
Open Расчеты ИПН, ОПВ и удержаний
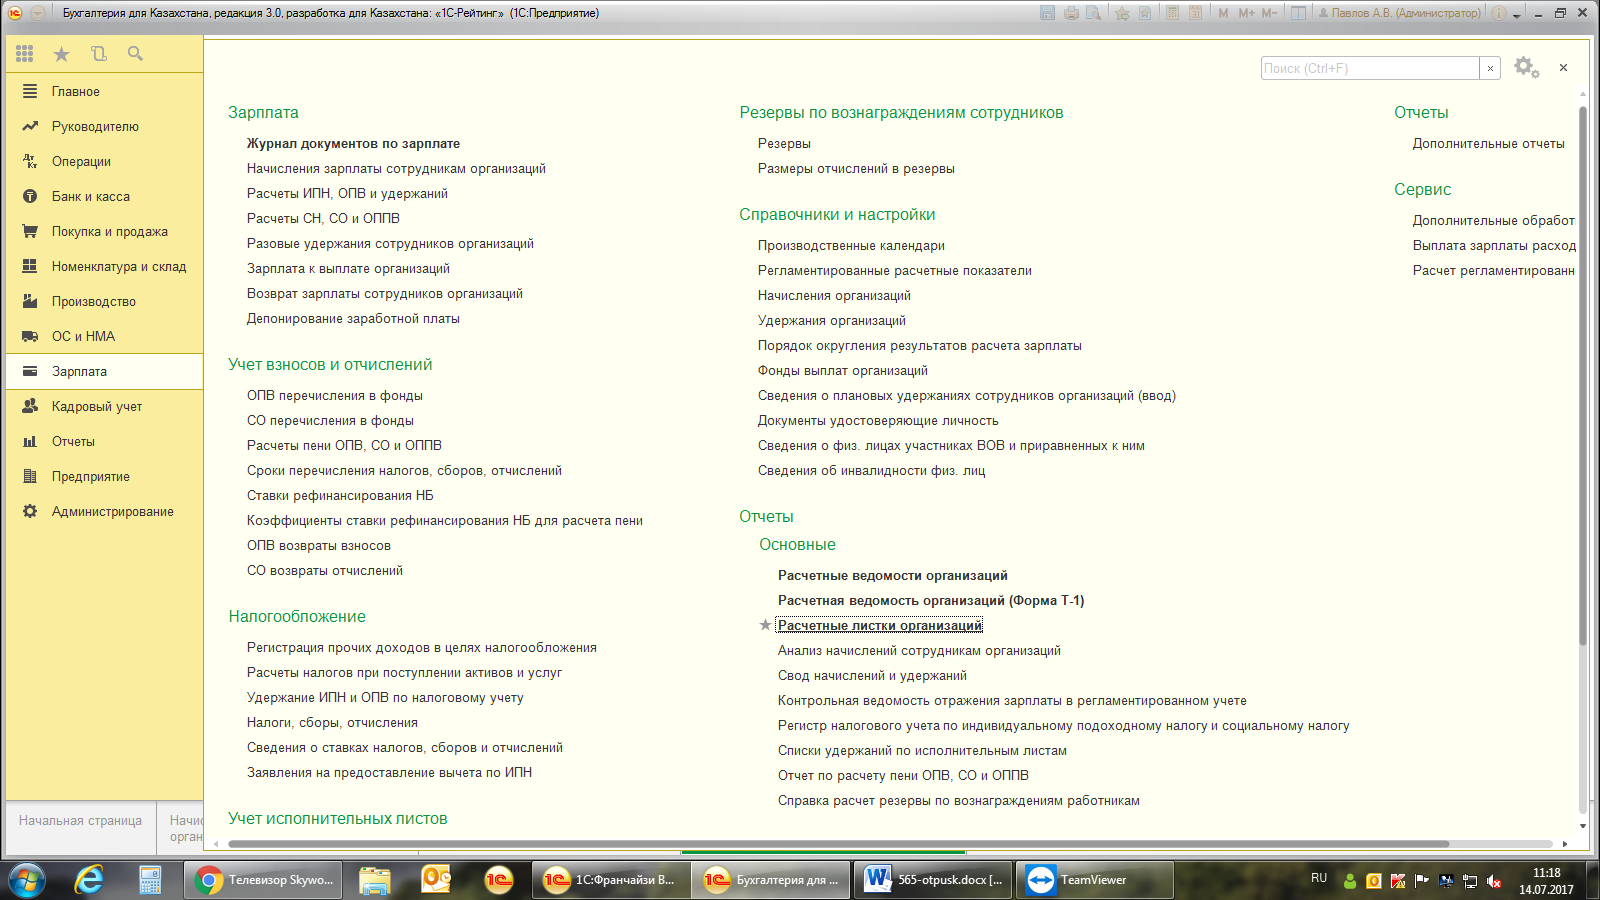pyautogui.click(x=347, y=193)
